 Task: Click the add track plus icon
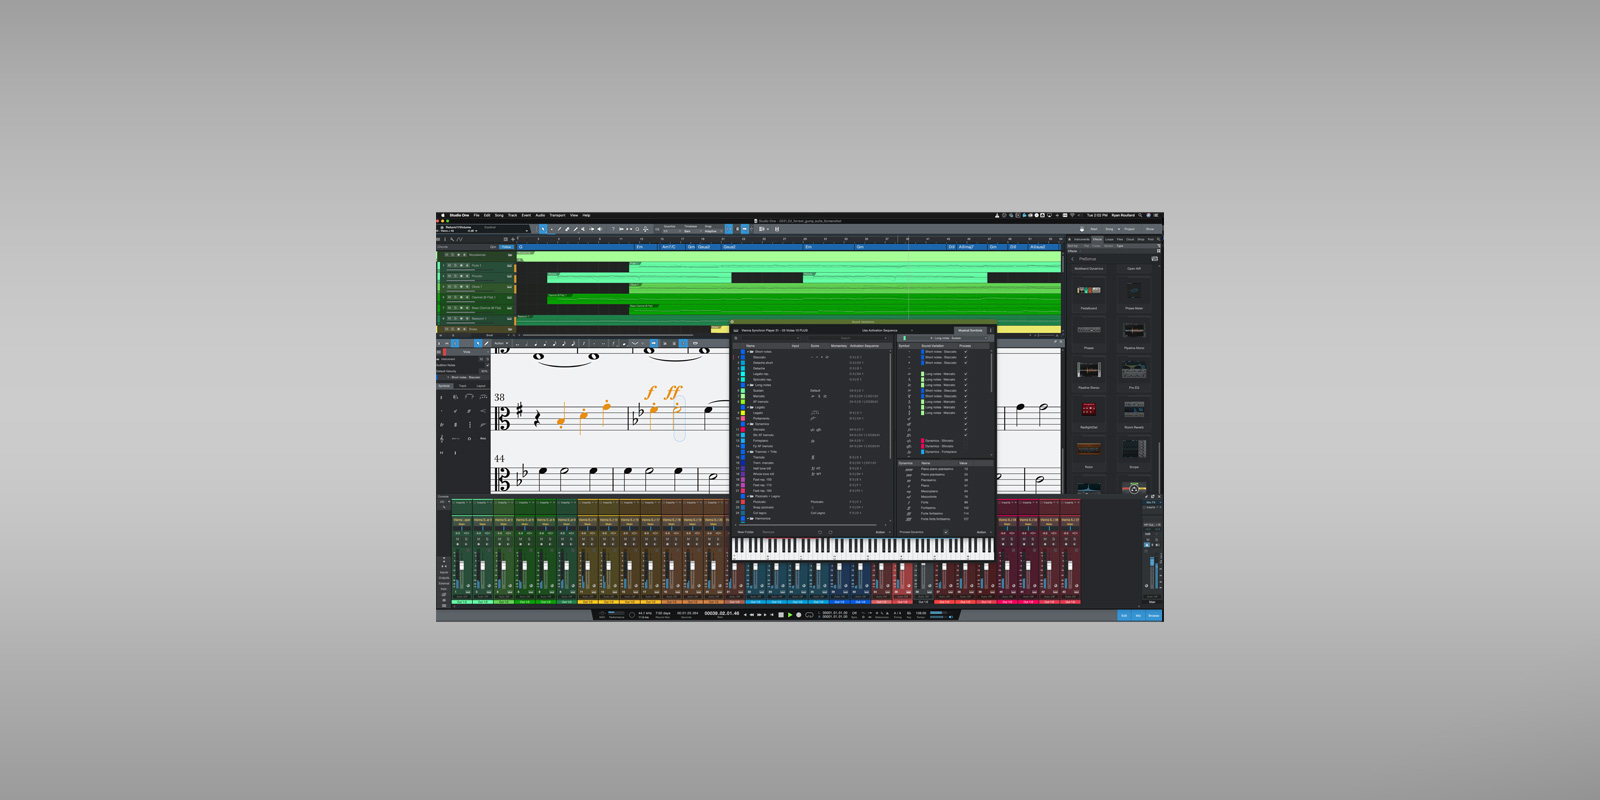[513, 239]
